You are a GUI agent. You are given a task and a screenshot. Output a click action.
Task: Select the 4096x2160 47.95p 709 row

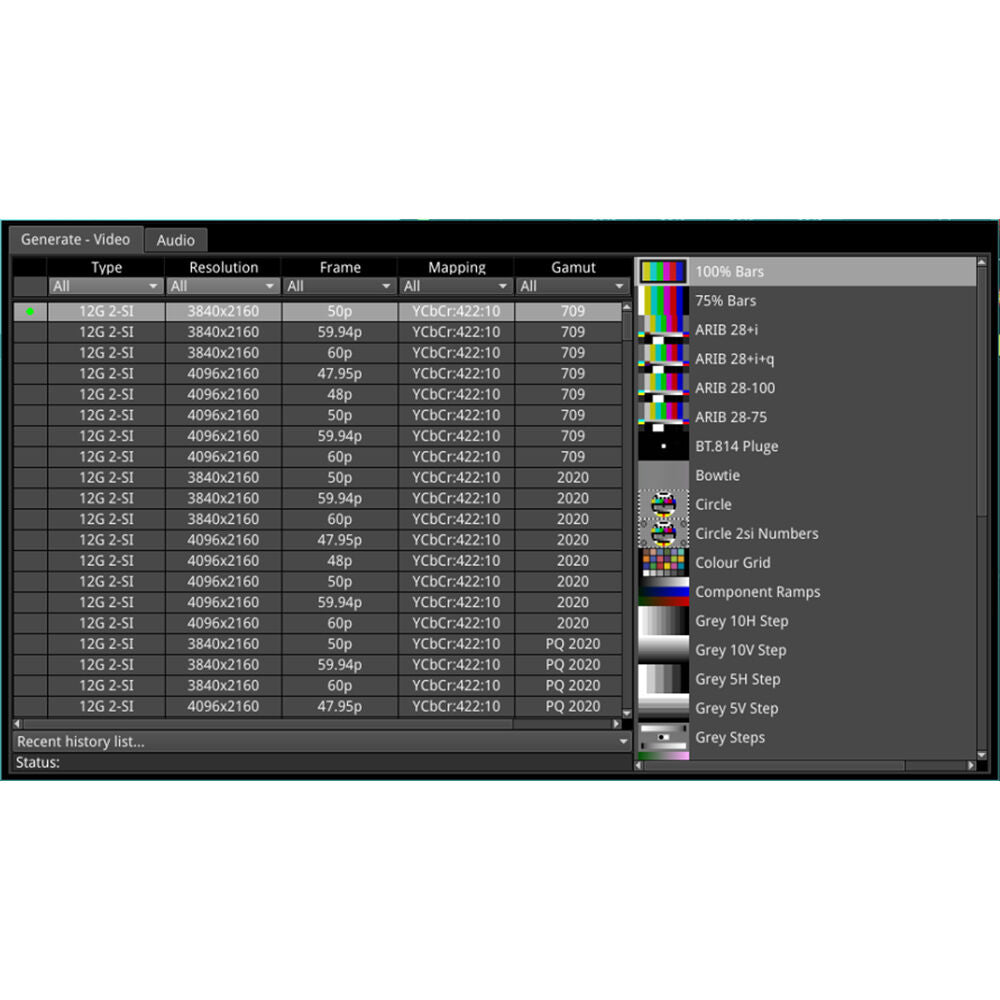tap(318, 374)
